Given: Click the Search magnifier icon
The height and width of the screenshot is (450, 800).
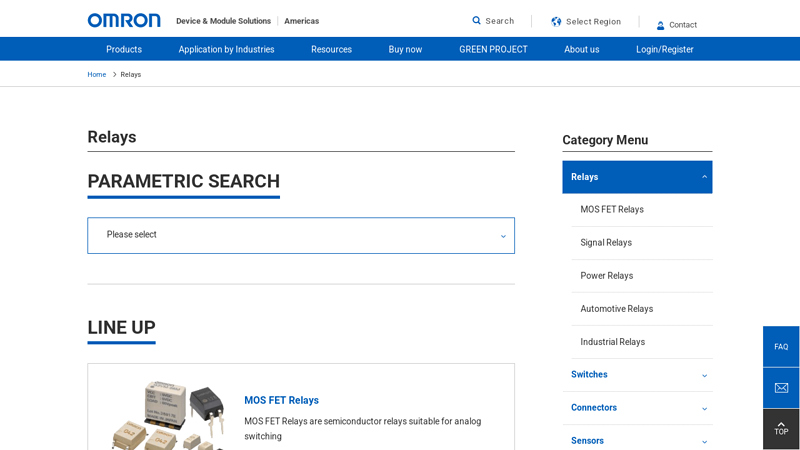Looking at the screenshot, I should (x=477, y=21).
